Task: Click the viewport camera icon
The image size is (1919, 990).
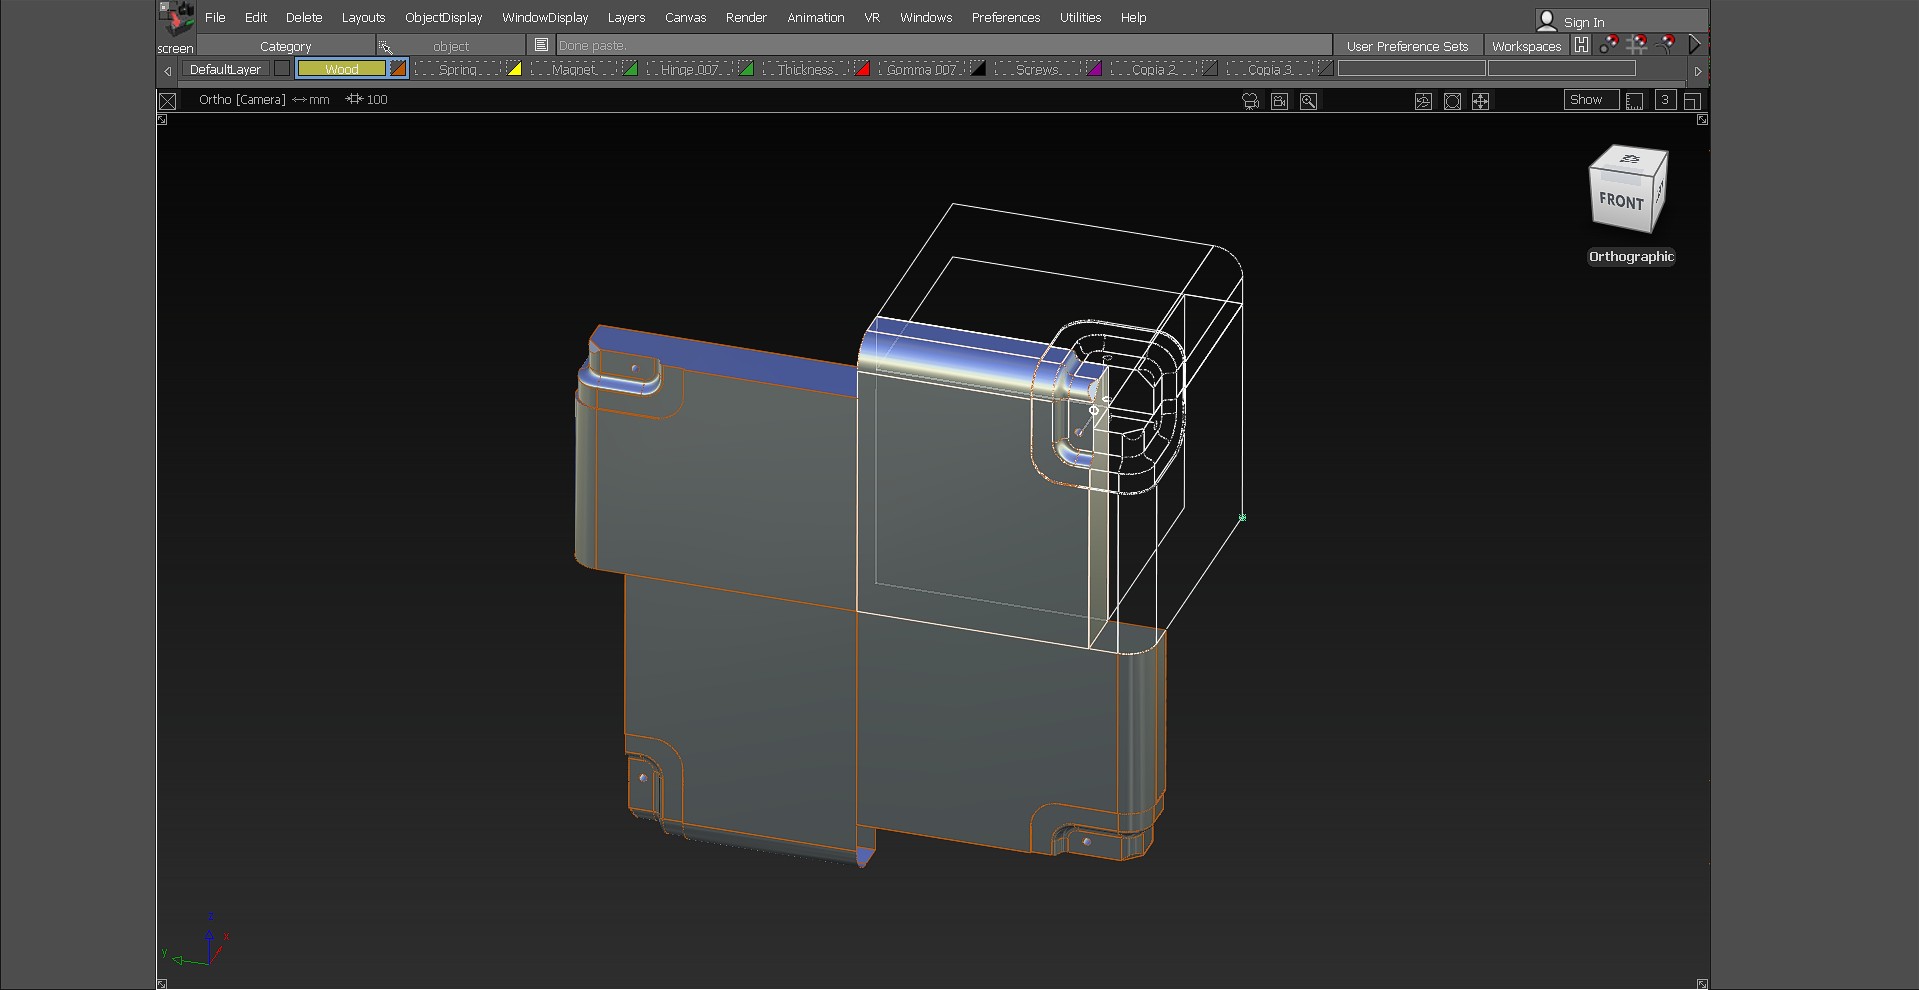Action: click(x=1250, y=101)
